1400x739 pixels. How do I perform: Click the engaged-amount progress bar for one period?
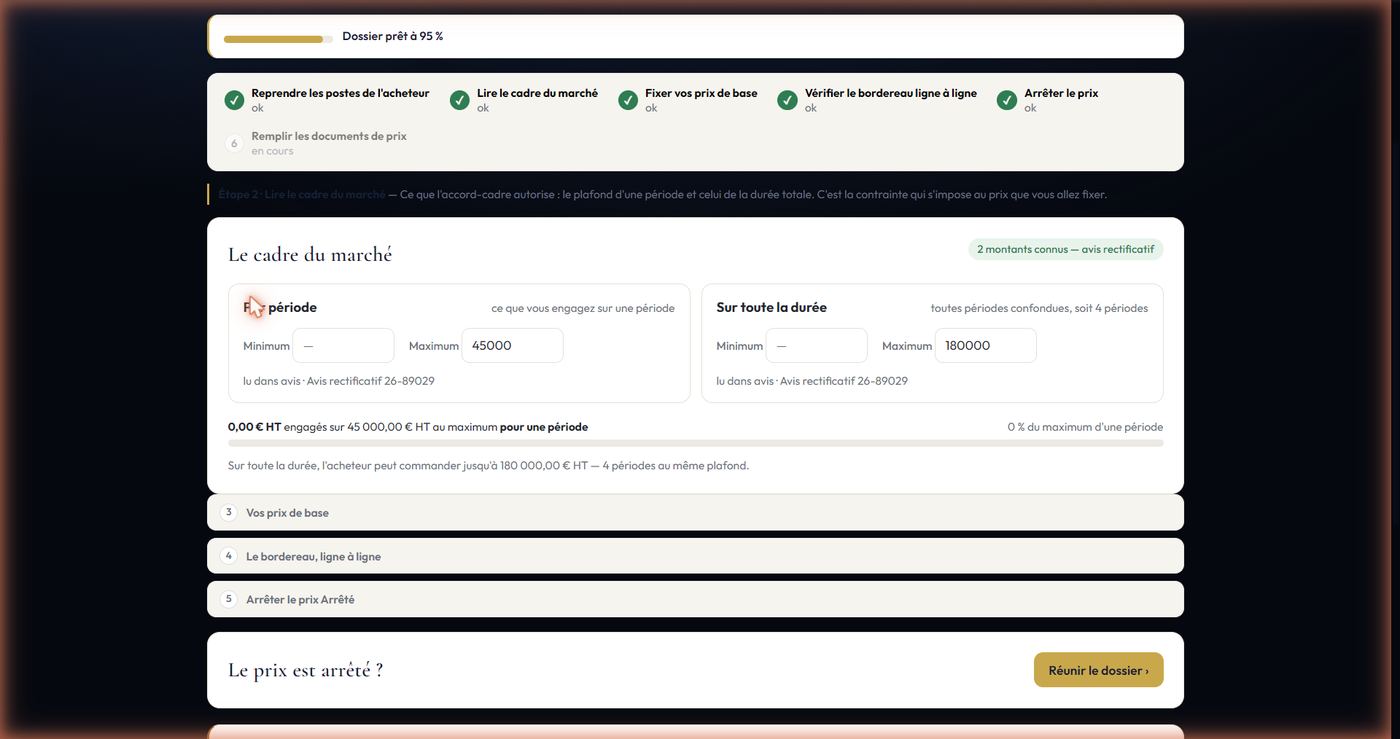click(695, 443)
